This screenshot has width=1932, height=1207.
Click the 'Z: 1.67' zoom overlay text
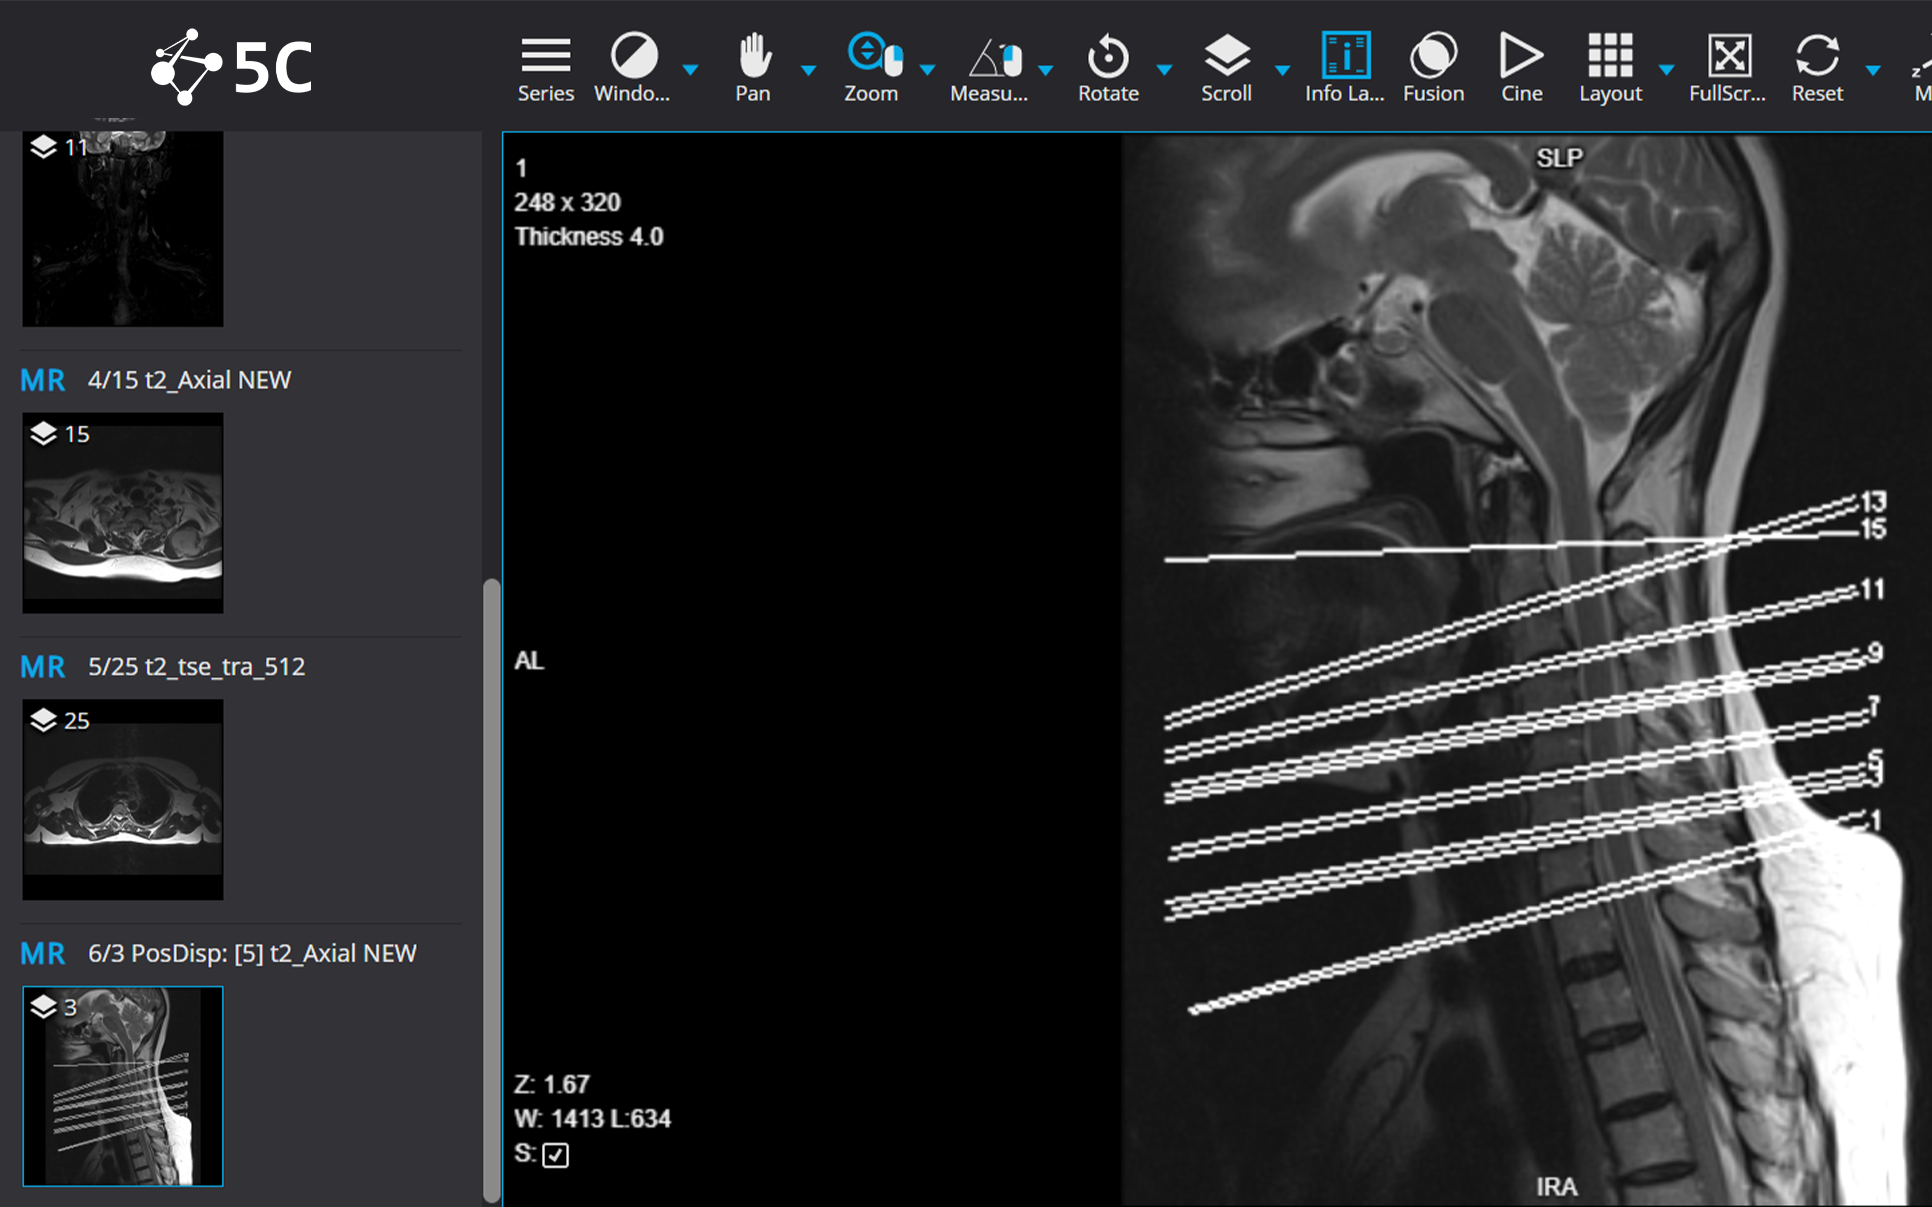pos(552,1085)
